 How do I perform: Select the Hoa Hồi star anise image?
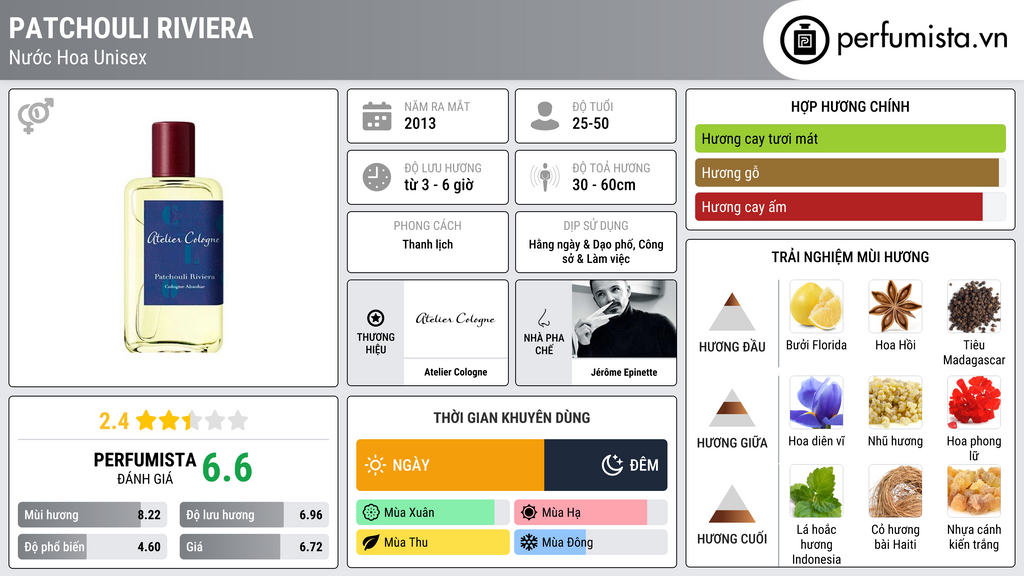[895, 307]
